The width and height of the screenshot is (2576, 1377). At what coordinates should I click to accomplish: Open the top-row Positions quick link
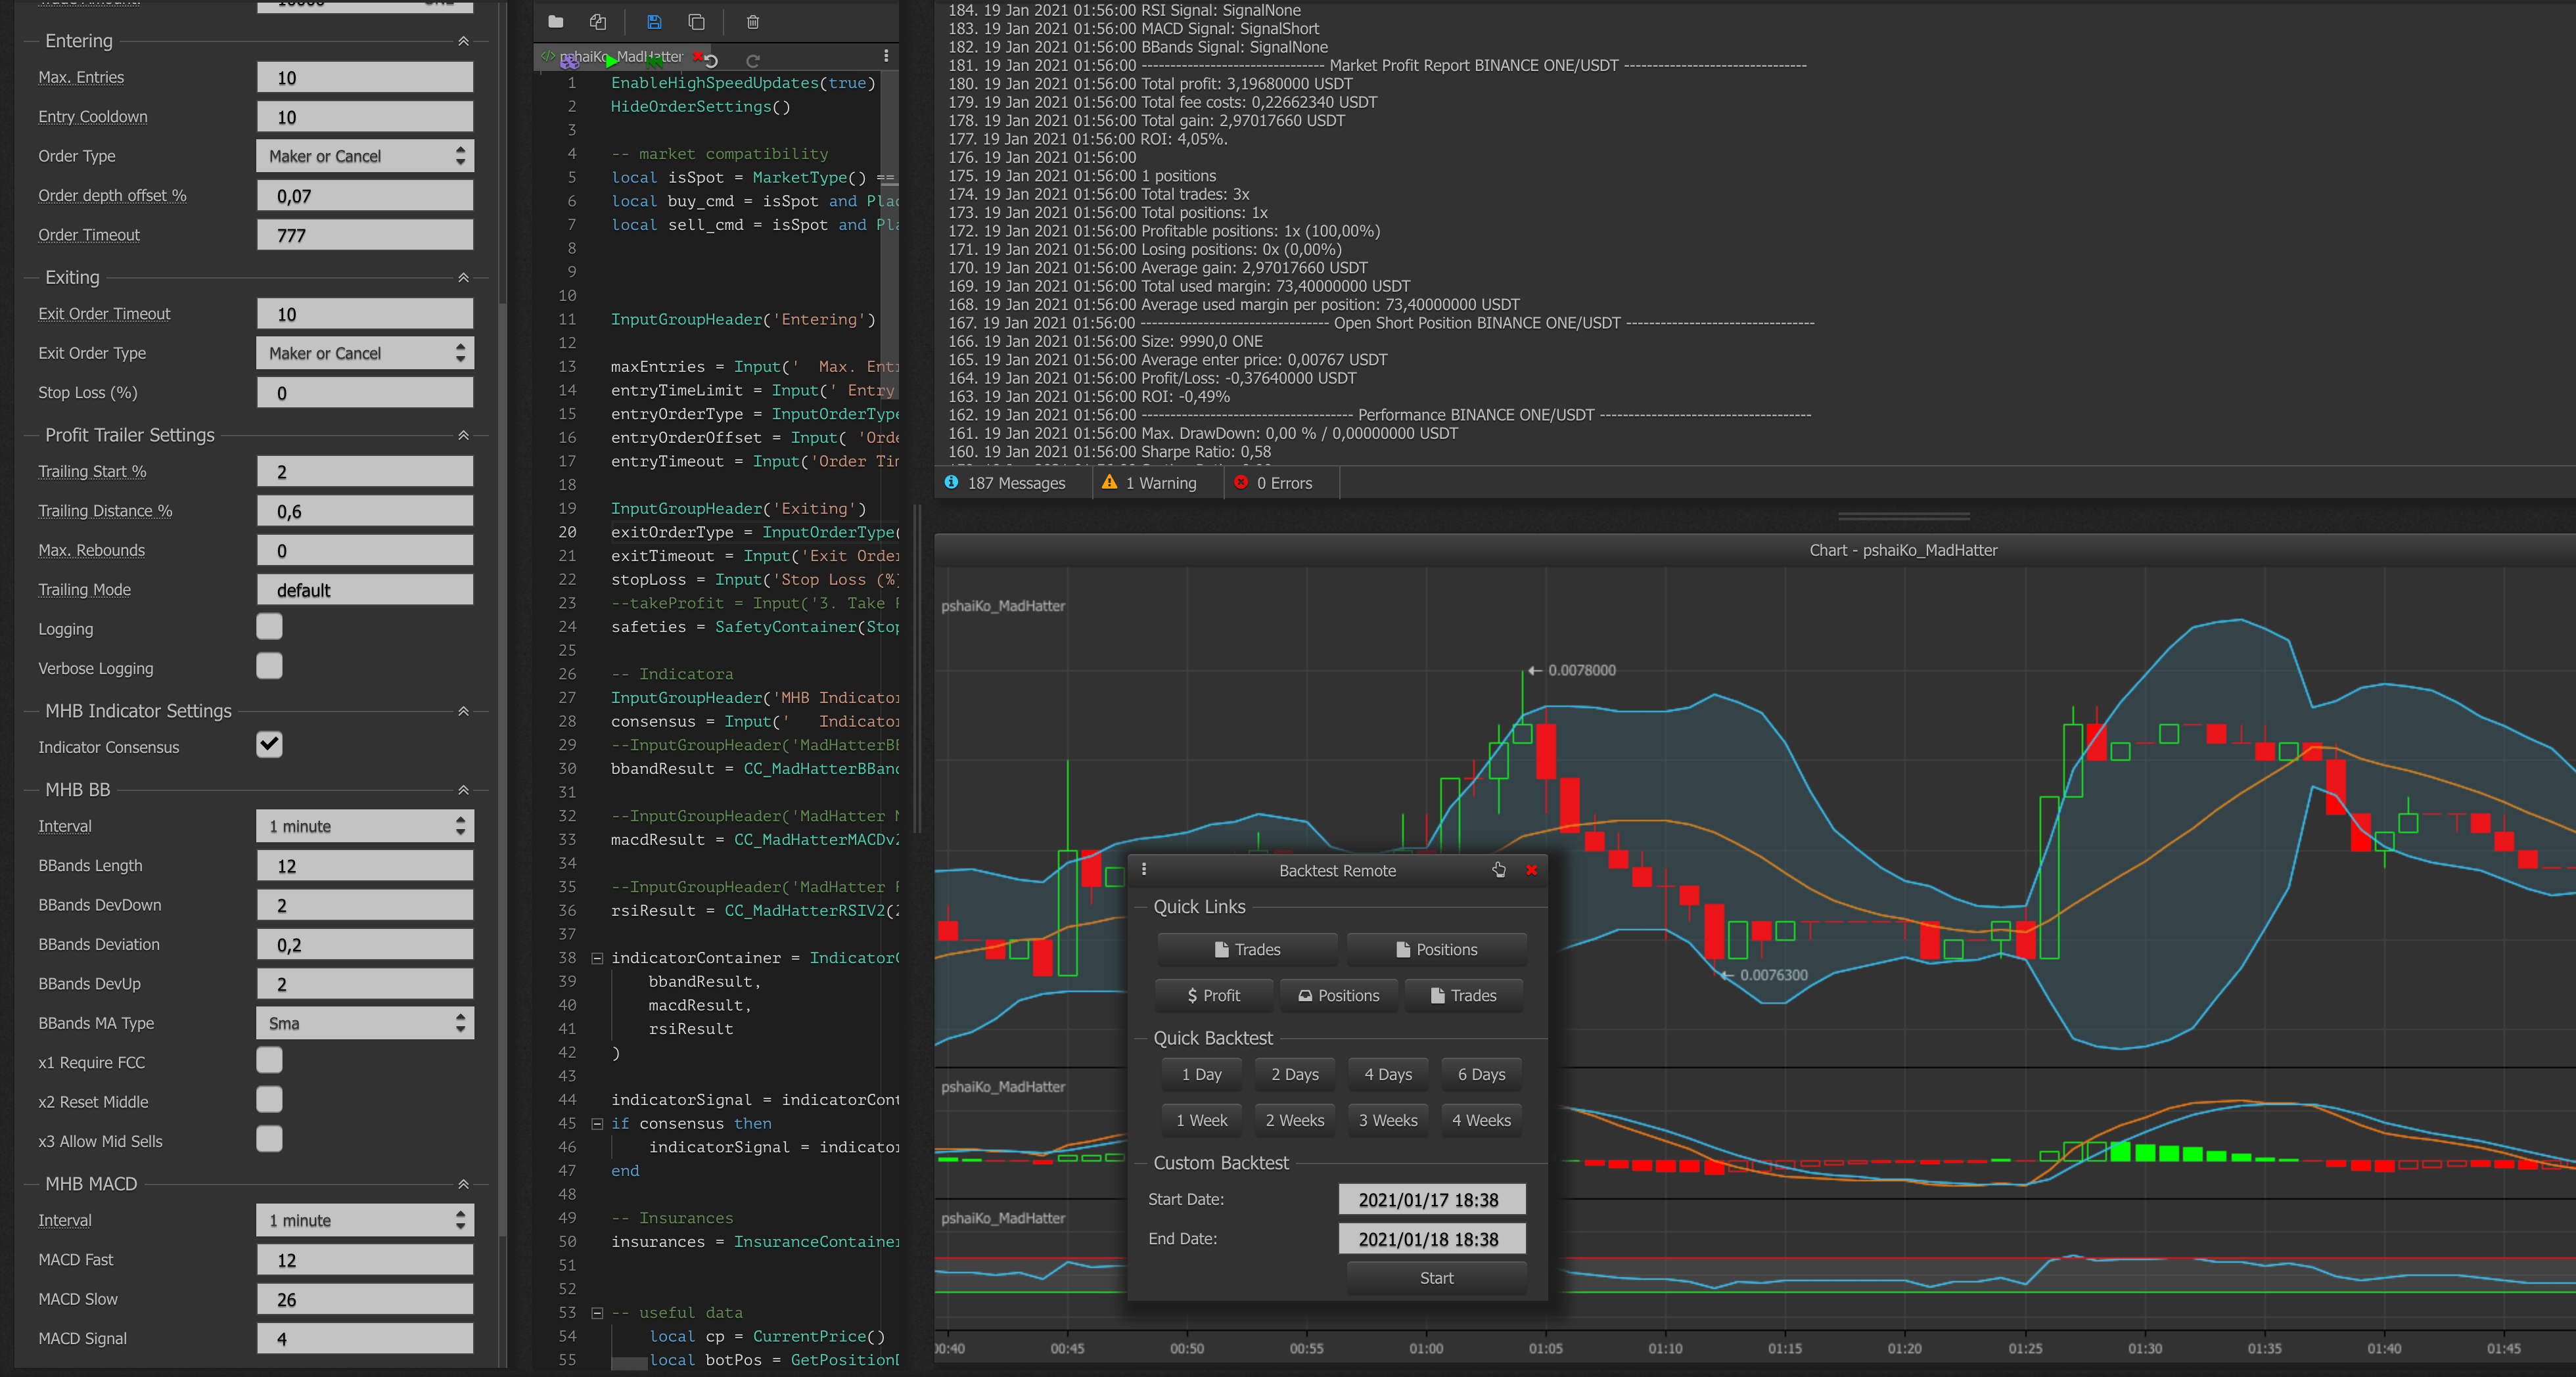[x=1436, y=949]
